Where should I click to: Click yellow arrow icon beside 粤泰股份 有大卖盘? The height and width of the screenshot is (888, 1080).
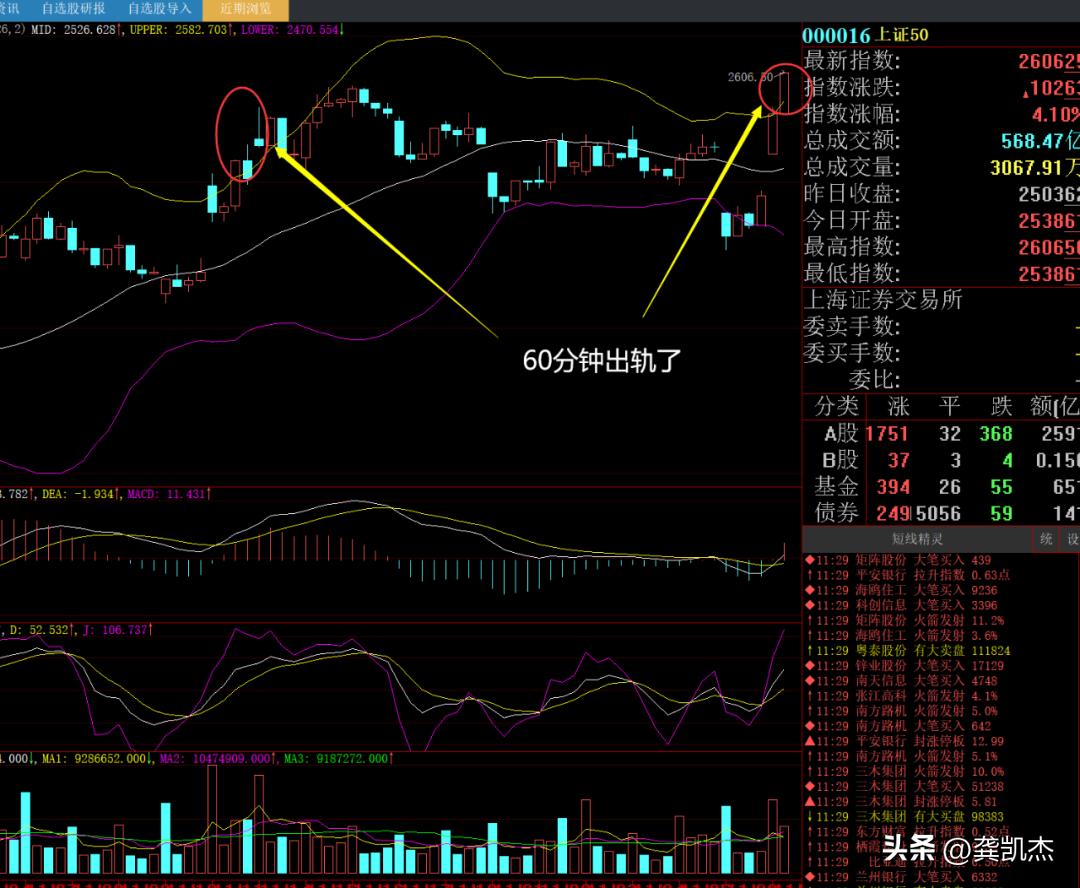809,650
